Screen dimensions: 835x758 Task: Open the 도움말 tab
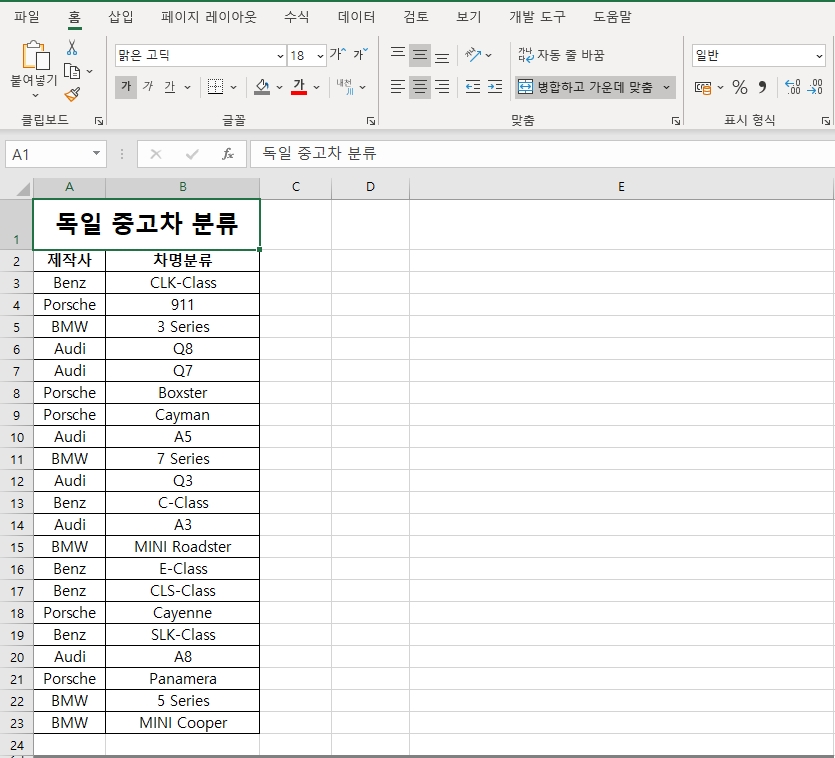(x=612, y=17)
